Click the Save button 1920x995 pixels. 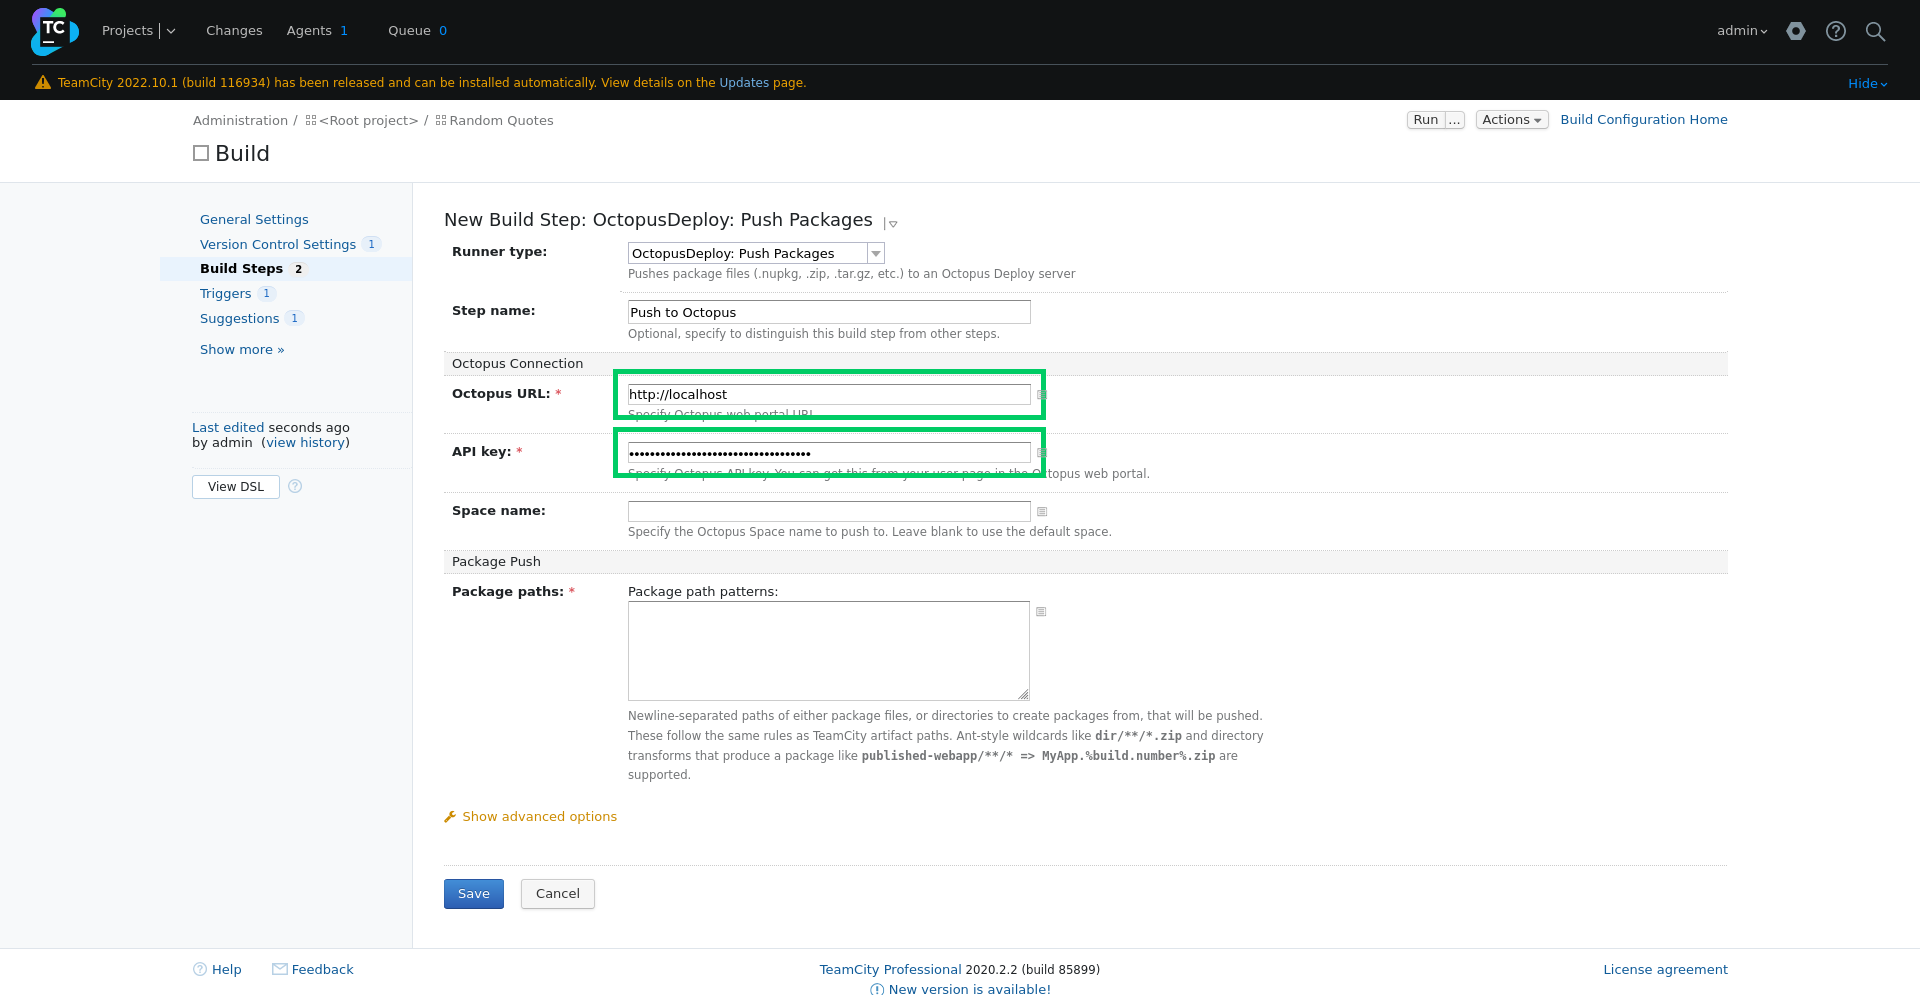click(474, 894)
